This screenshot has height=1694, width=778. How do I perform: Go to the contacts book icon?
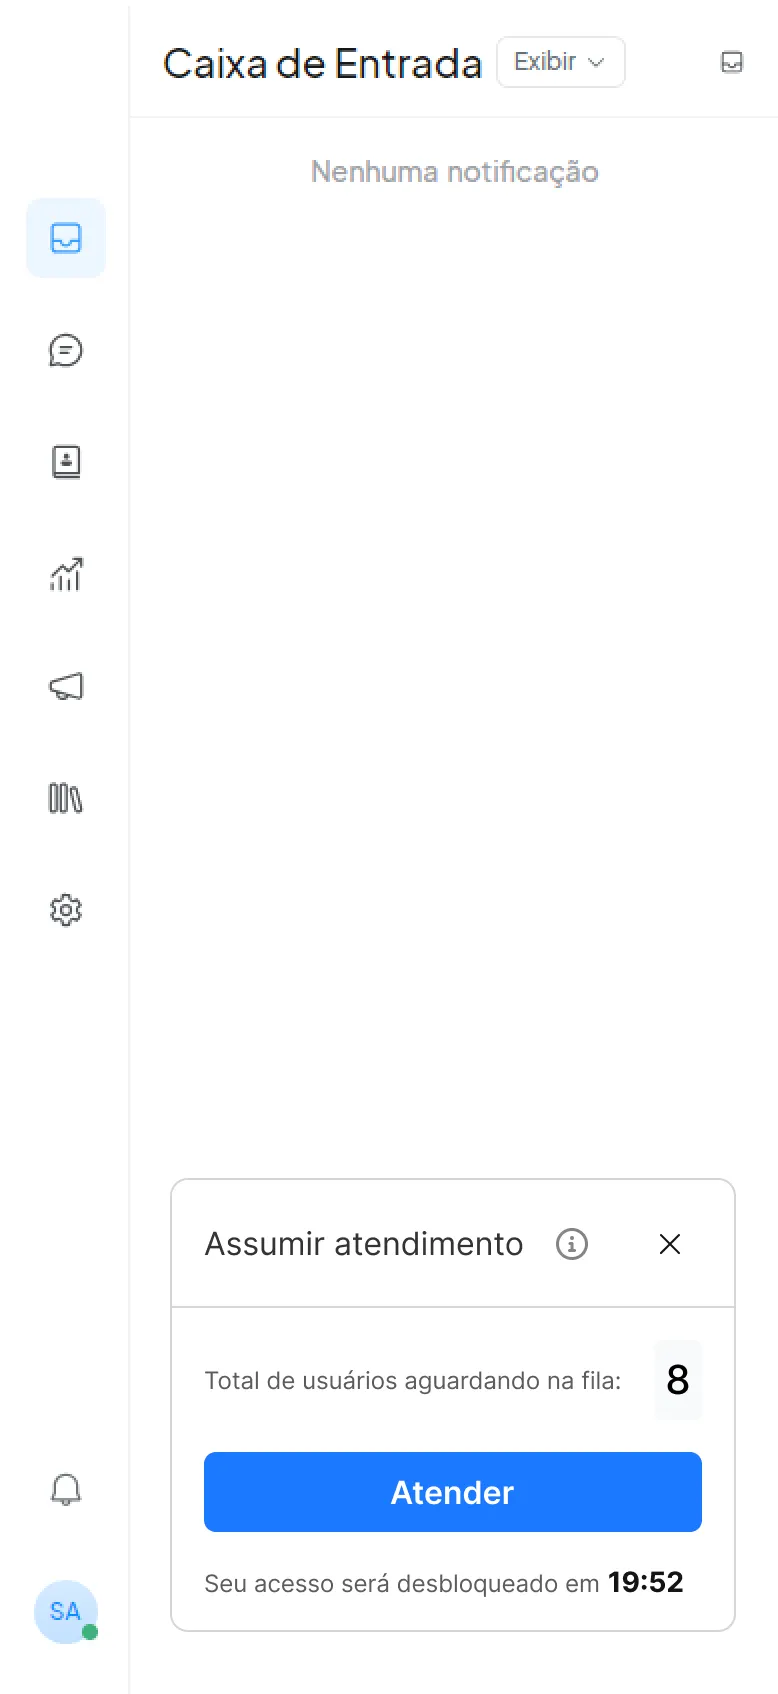[66, 462]
